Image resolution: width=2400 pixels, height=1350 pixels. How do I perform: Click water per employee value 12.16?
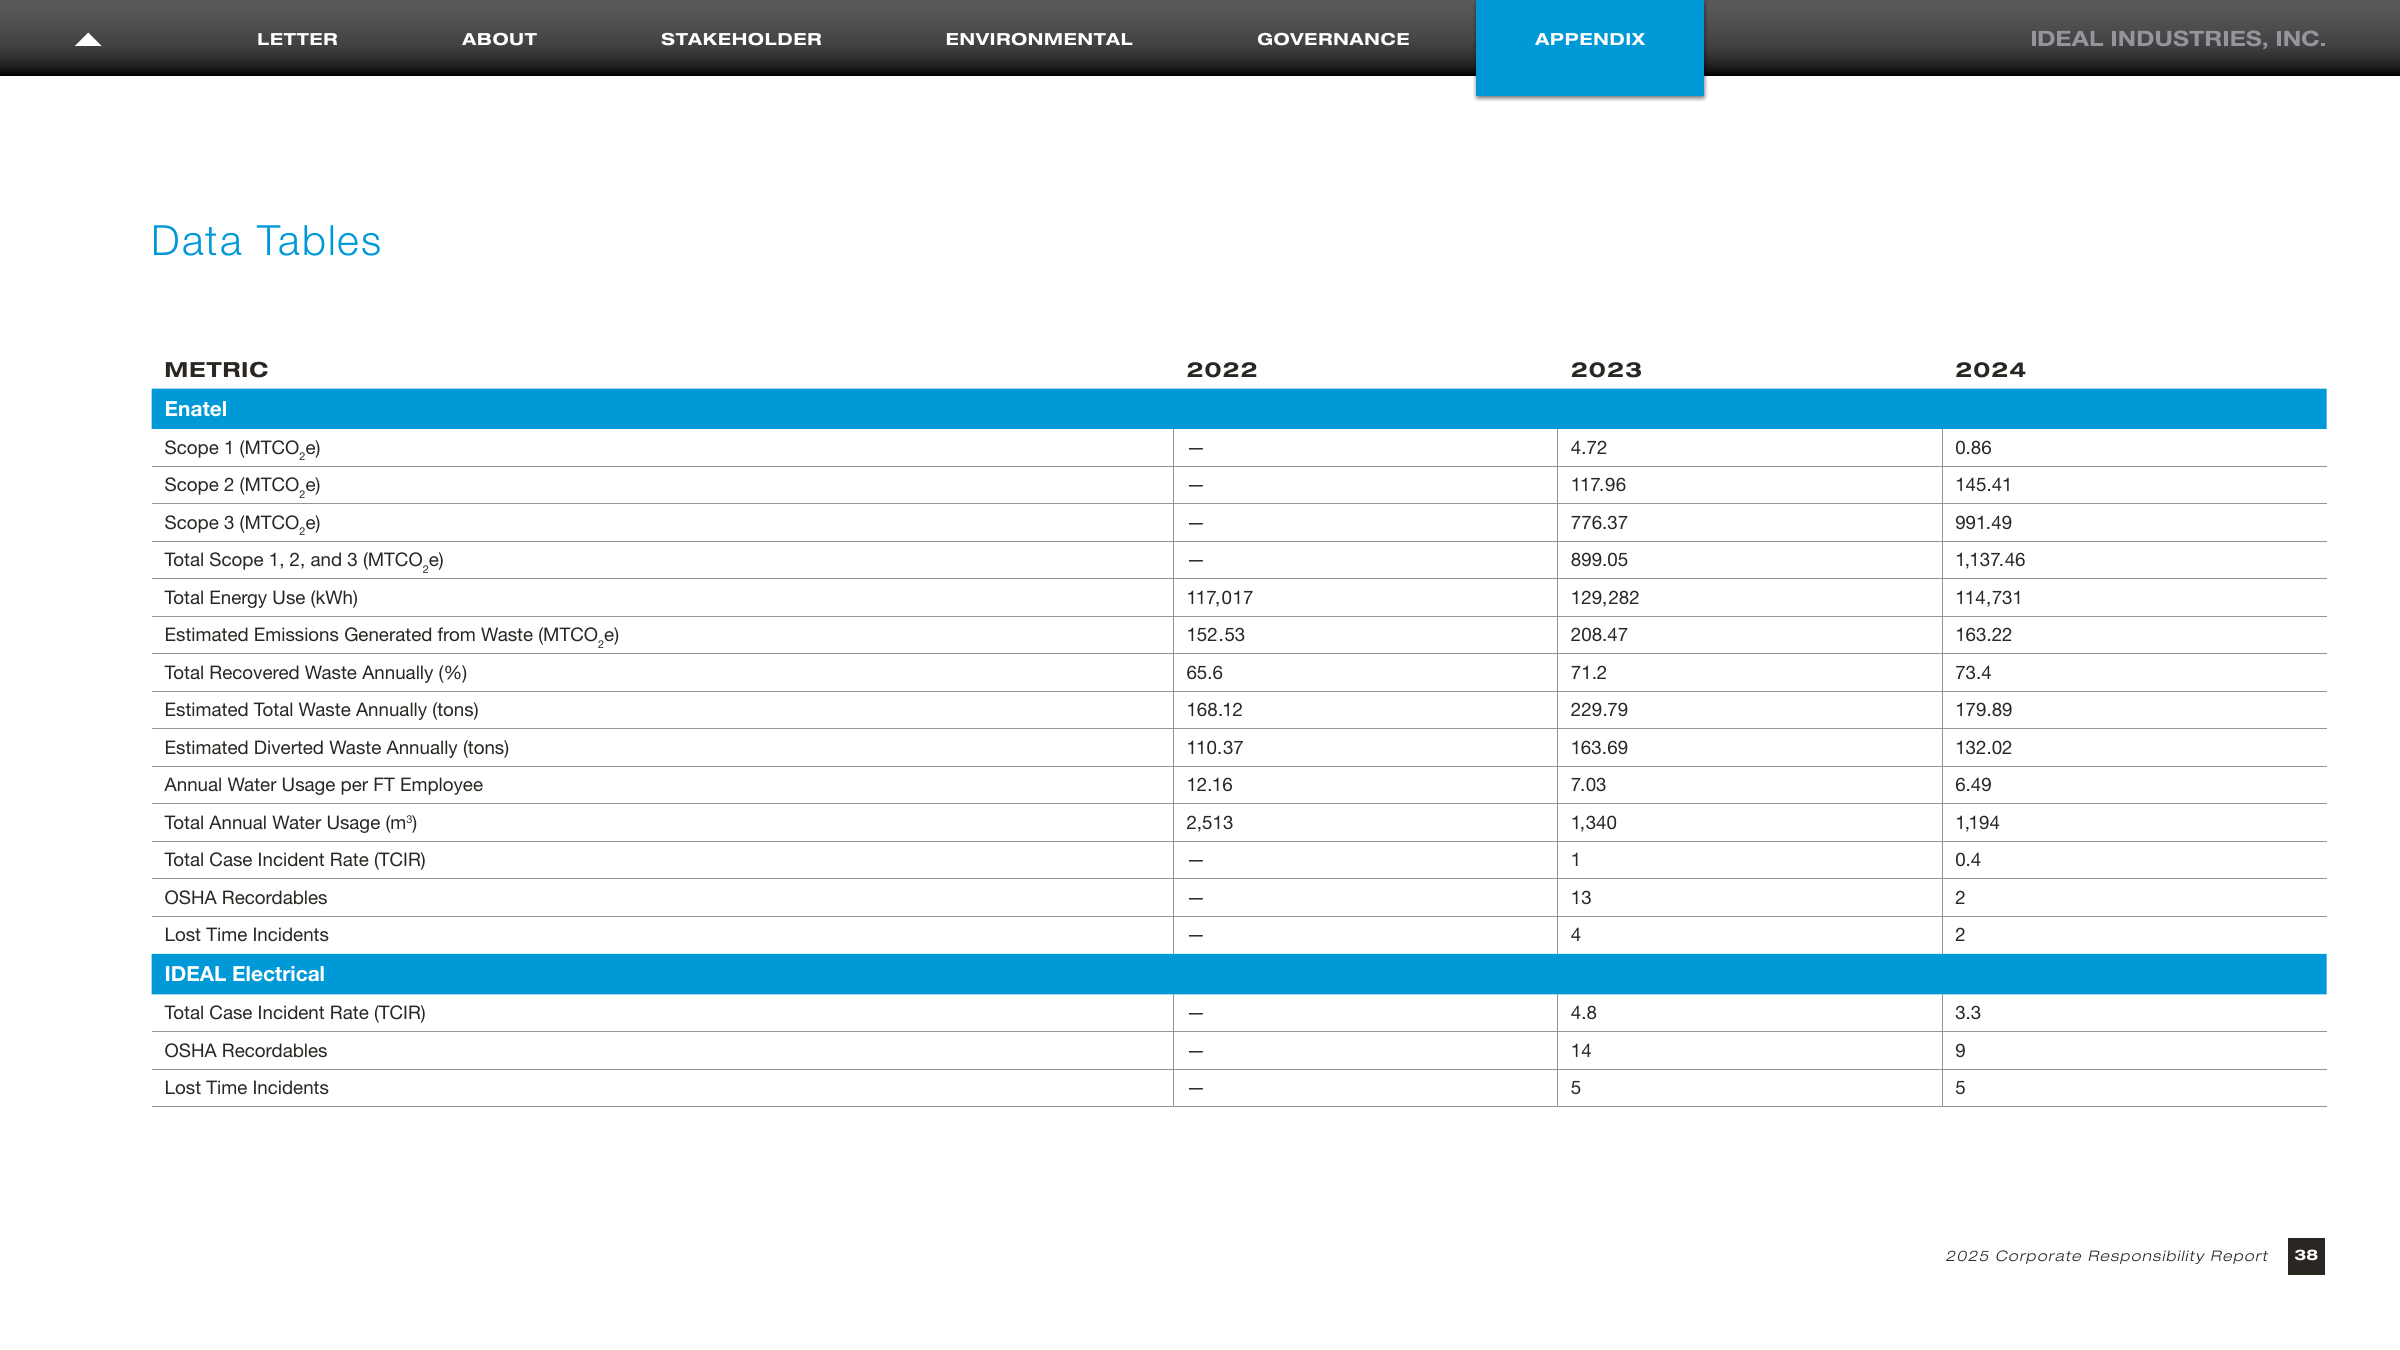point(1209,785)
